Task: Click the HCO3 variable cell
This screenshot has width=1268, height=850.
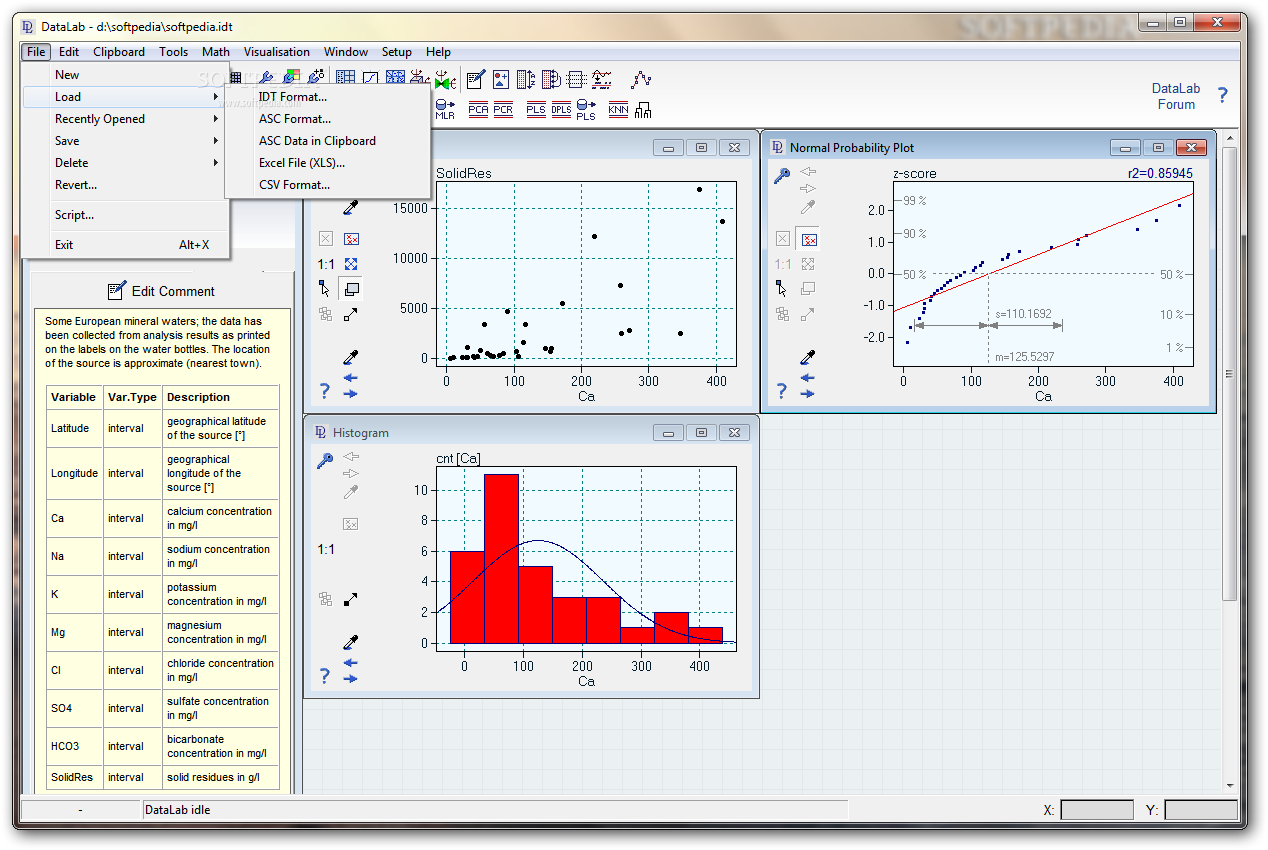Action: (x=75, y=746)
